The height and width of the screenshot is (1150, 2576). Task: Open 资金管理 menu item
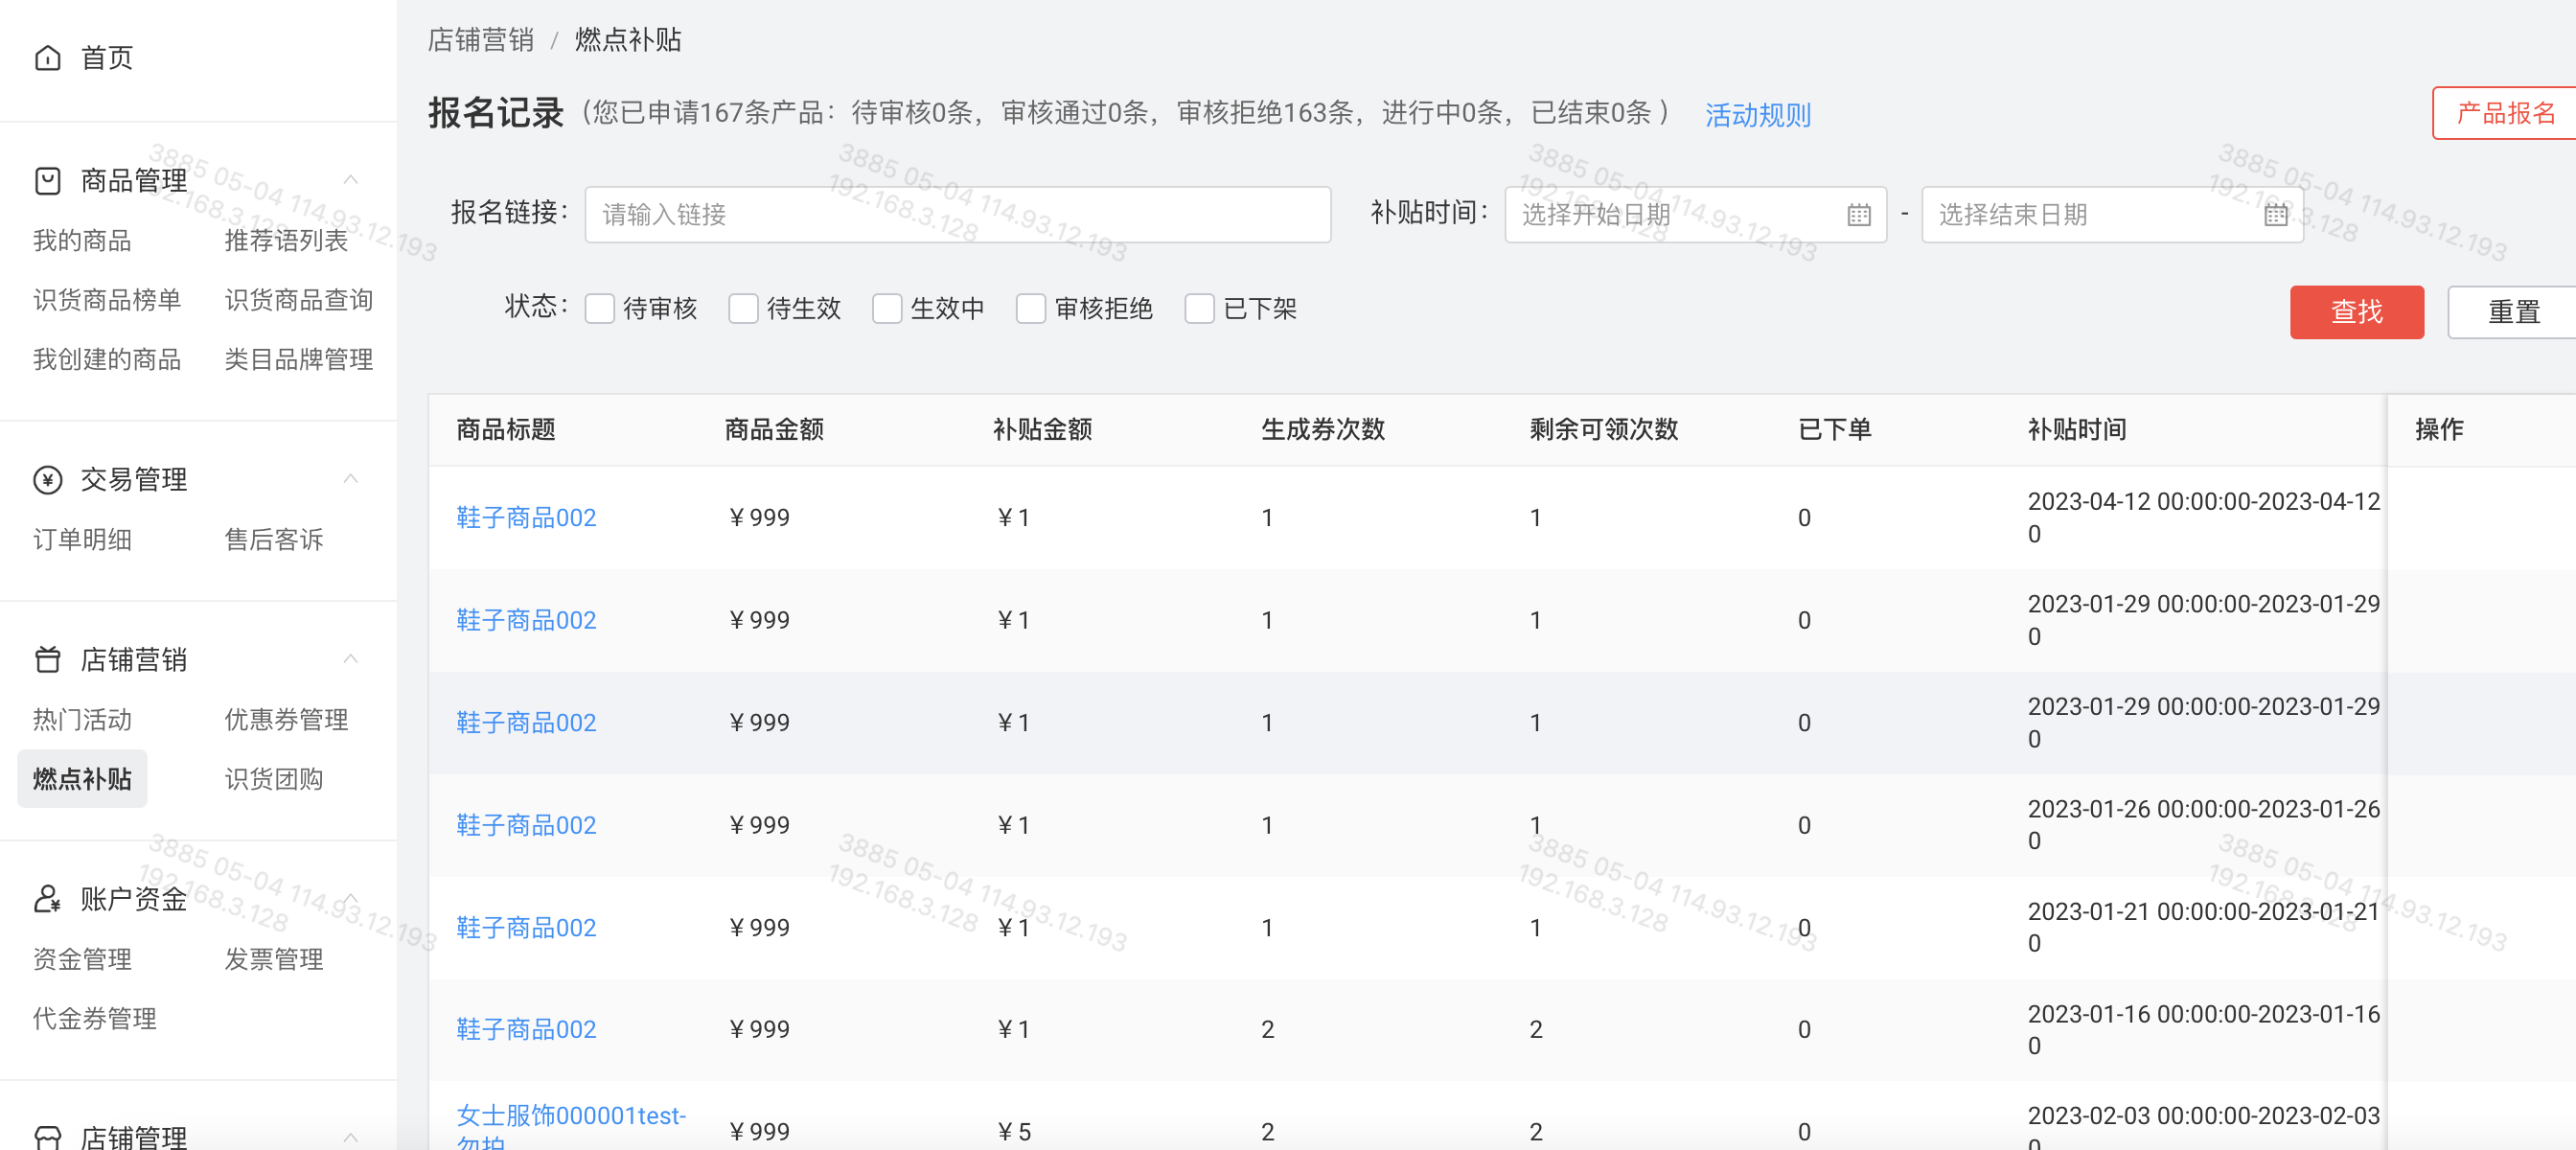[82, 960]
